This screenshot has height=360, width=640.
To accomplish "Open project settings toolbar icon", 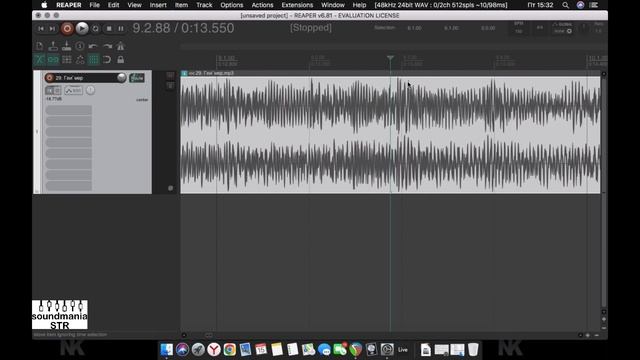I will pyautogui.click(x=80, y=46).
